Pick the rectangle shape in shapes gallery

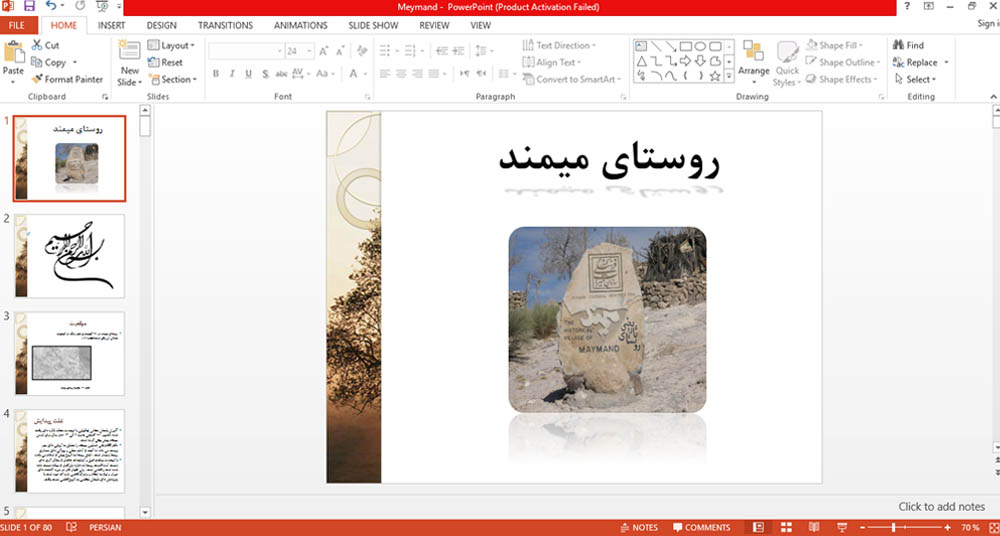tap(686, 46)
